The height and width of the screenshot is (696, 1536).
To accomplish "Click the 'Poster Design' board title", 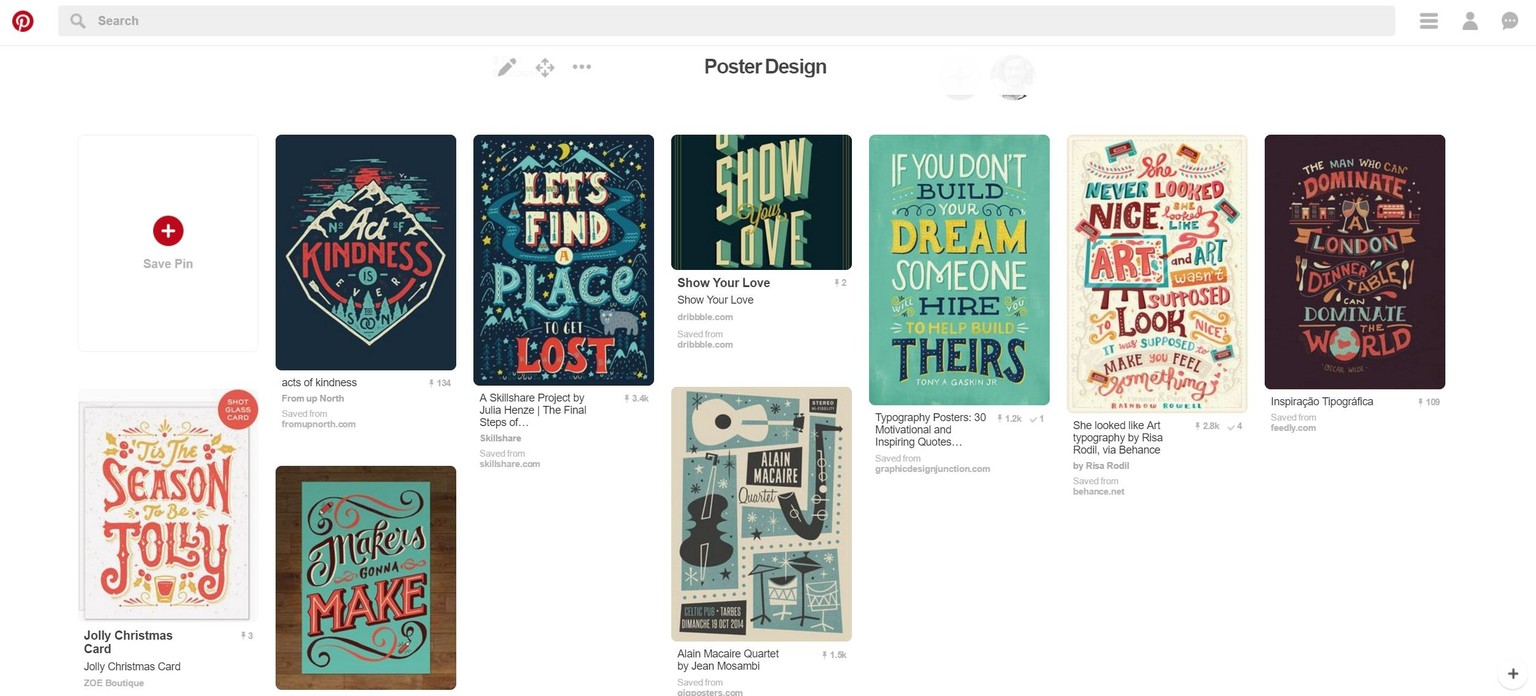I will click(765, 67).
